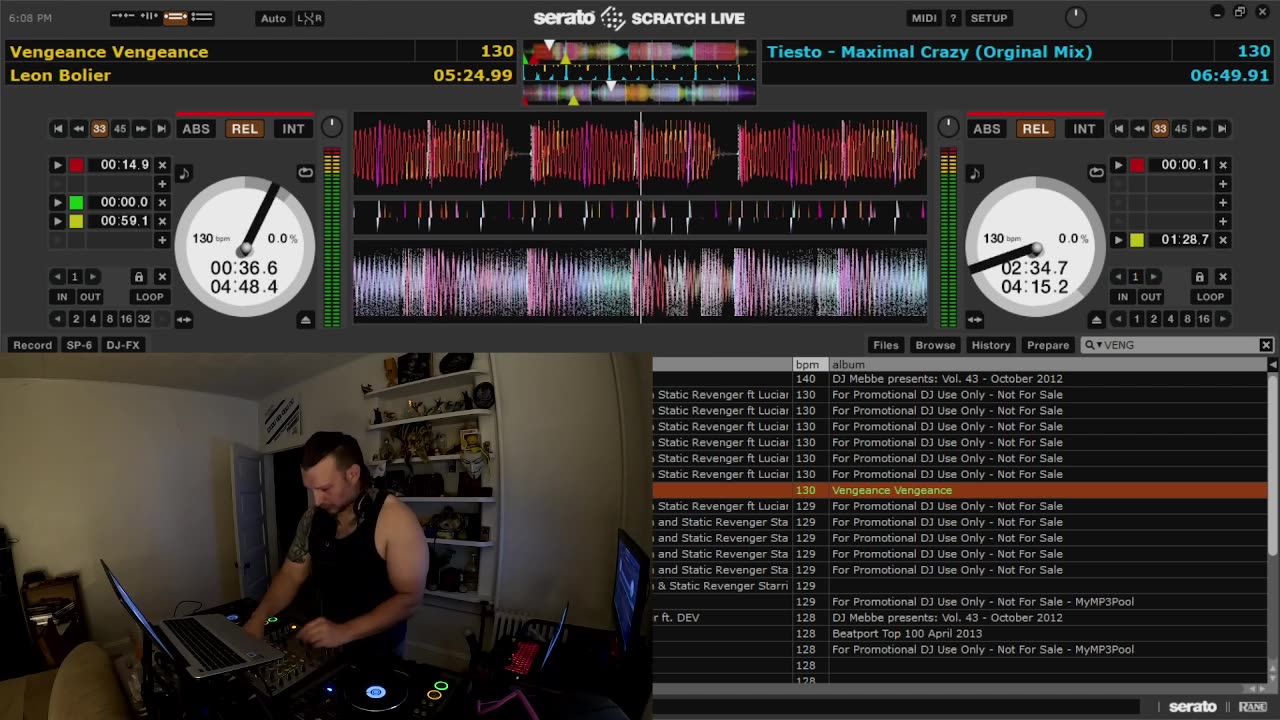
Task: Open help with the question mark button
Action: pos(953,18)
